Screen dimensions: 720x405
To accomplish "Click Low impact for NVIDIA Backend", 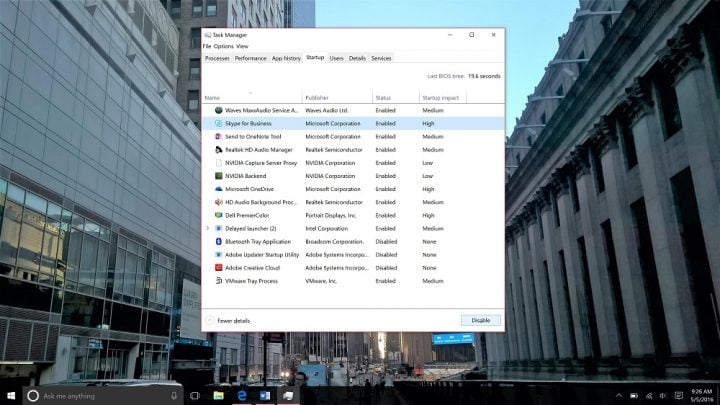I will 428,176.
